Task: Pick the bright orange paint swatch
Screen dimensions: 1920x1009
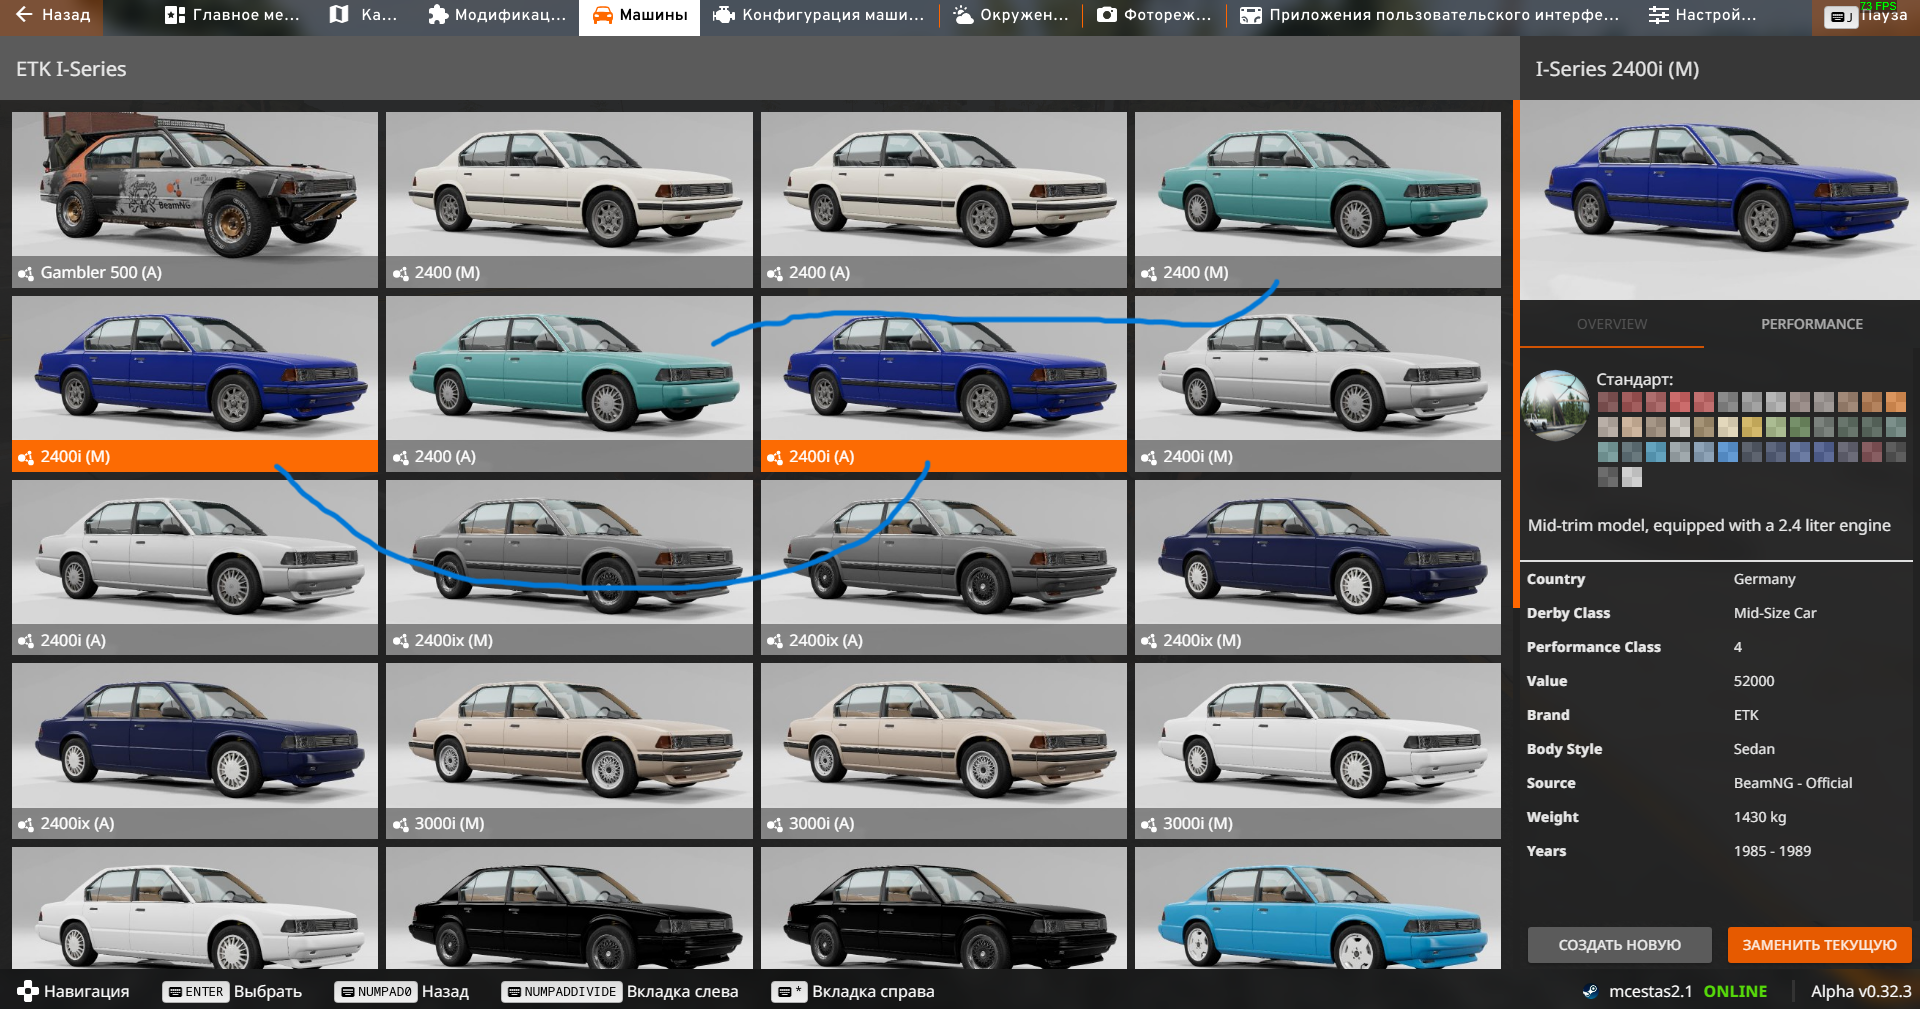Action: coord(1895,402)
